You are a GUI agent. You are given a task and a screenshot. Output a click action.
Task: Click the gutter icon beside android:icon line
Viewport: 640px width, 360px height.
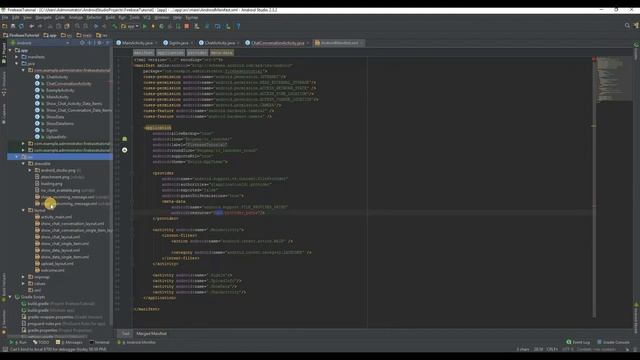coord(124,139)
